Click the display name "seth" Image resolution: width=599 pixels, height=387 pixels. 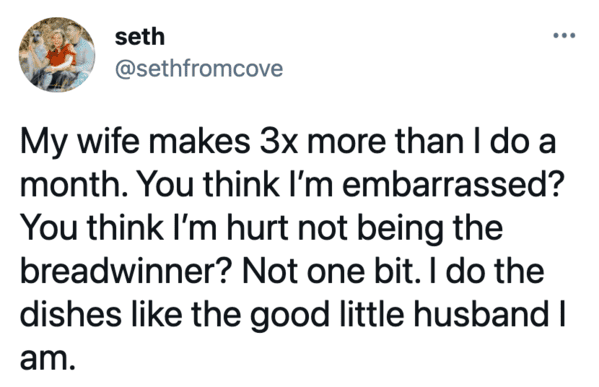pyautogui.click(x=140, y=37)
